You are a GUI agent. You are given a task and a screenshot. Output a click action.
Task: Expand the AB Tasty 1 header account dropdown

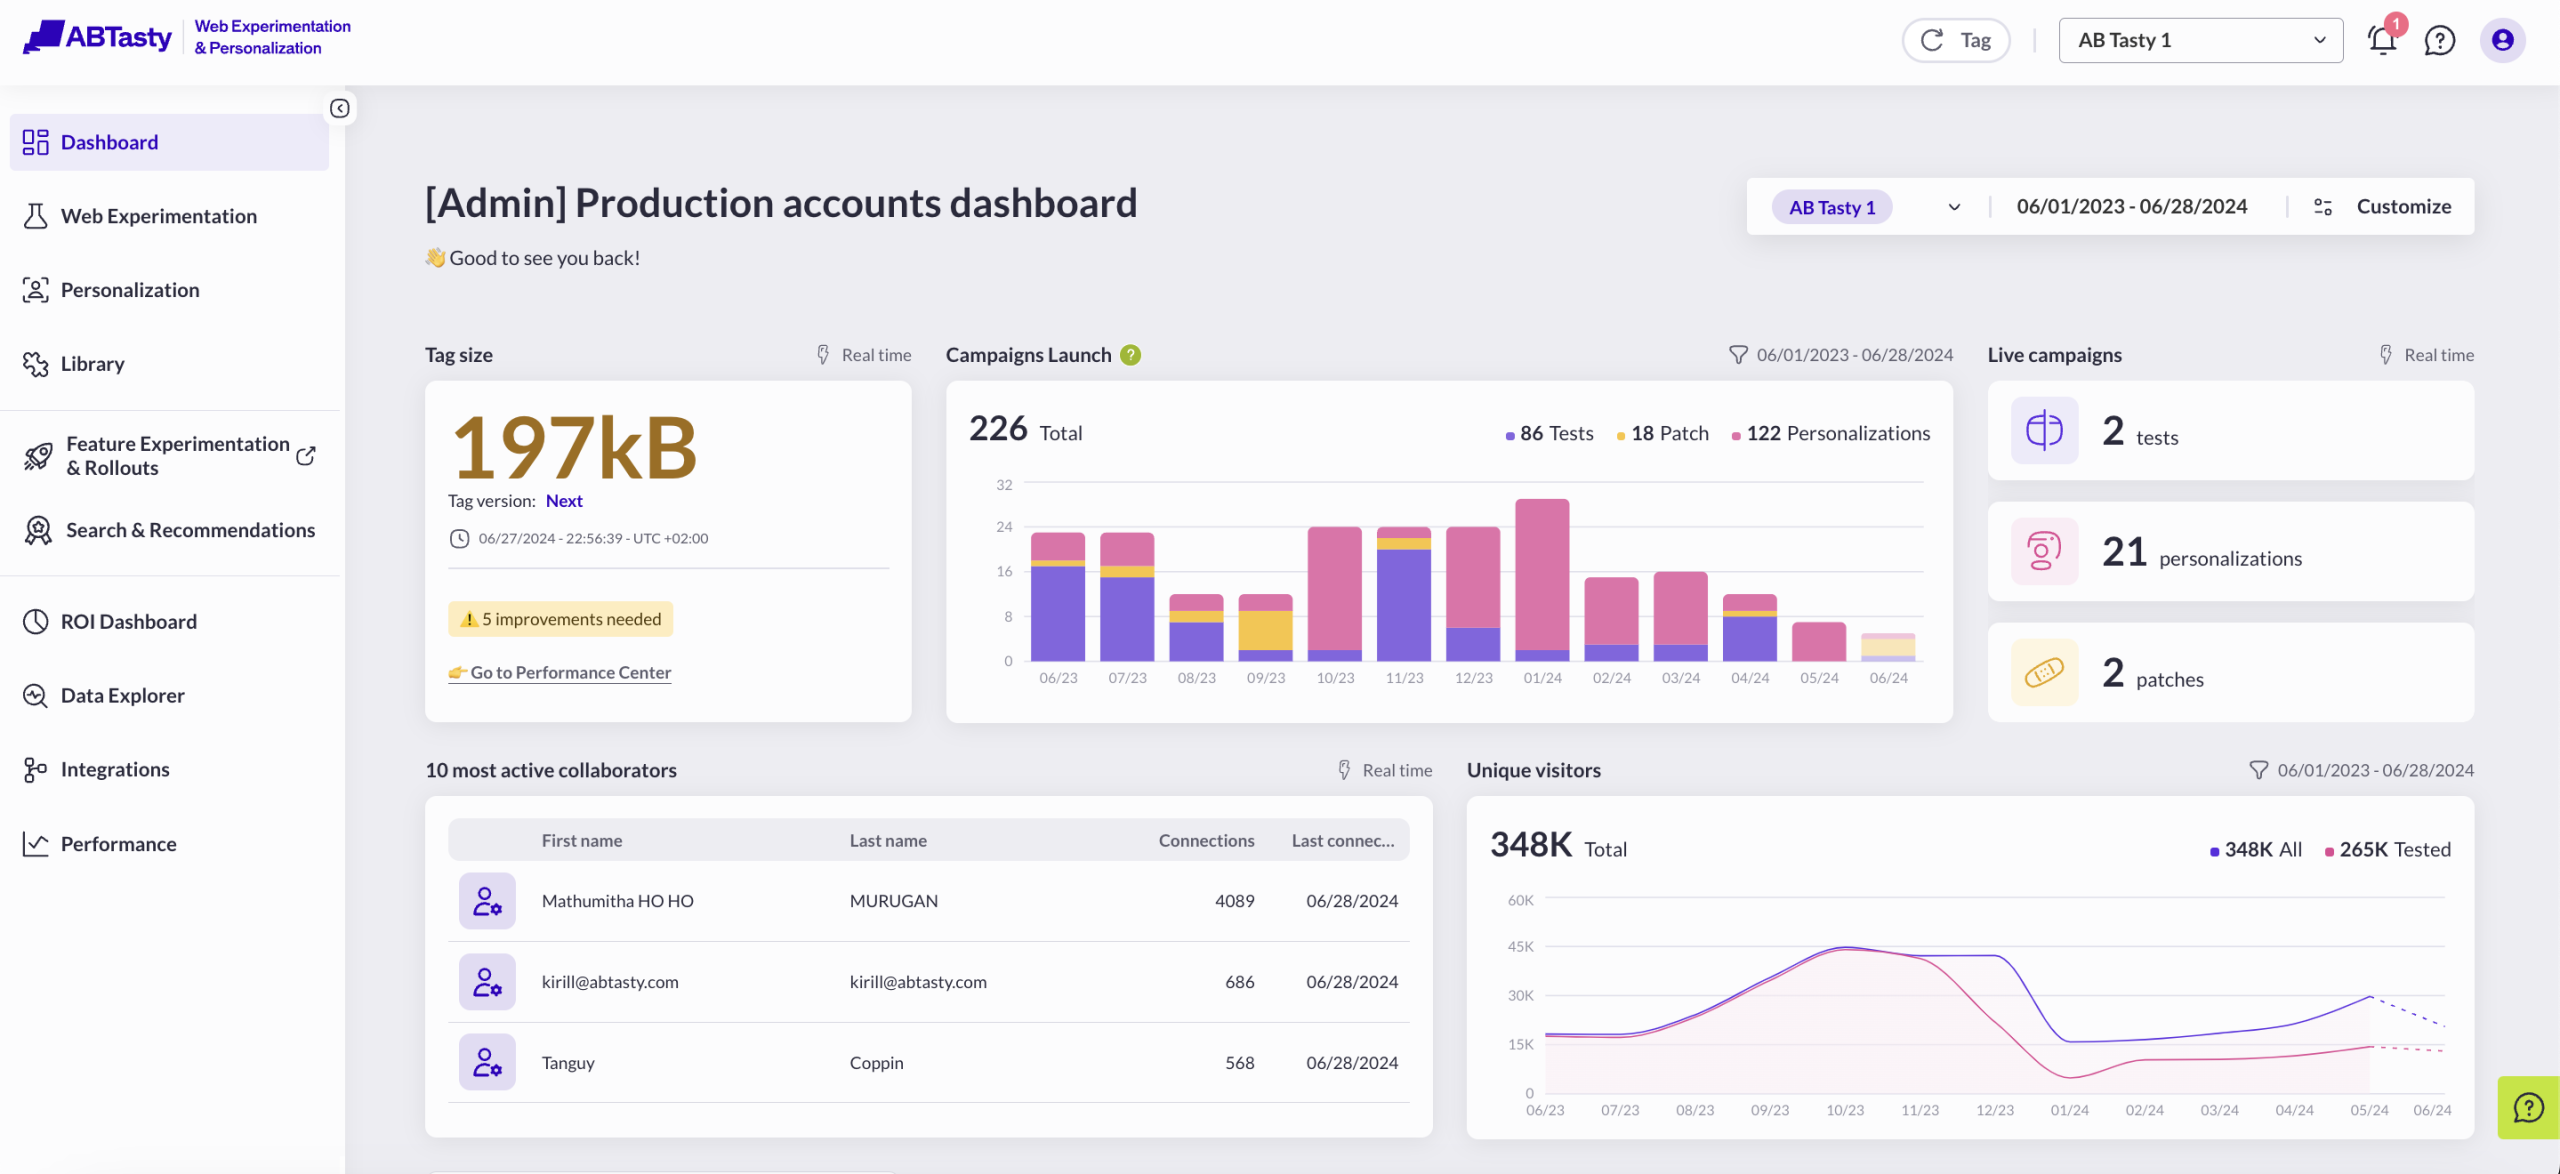coord(2200,40)
